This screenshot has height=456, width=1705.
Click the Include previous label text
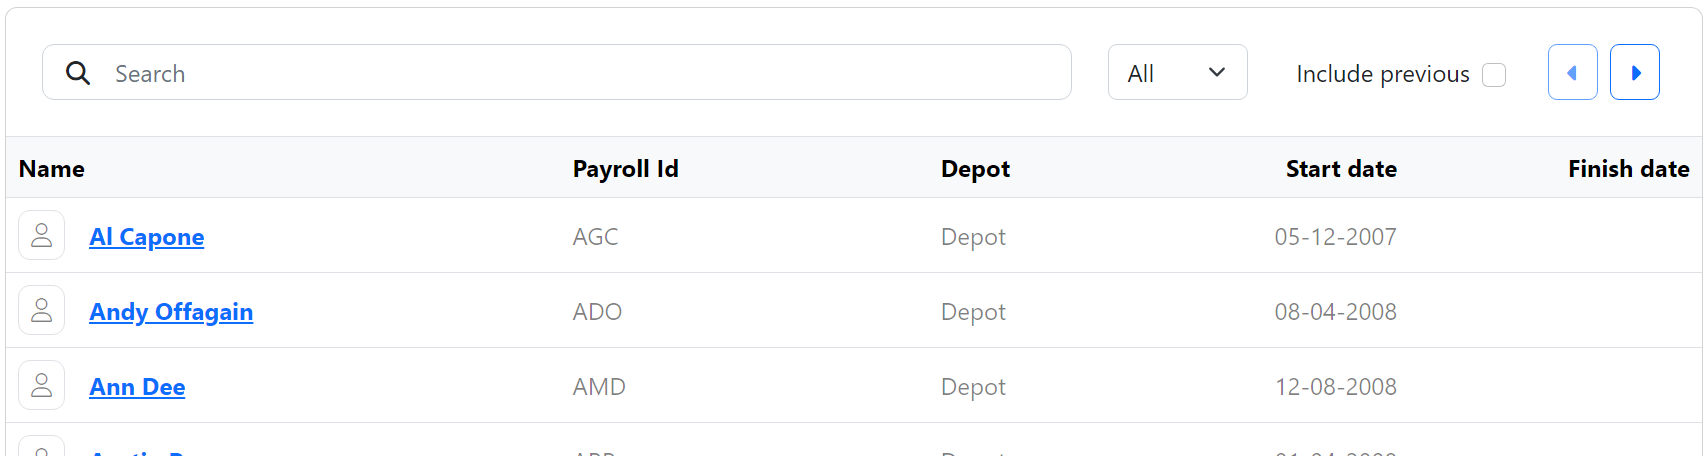tap(1382, 74)
